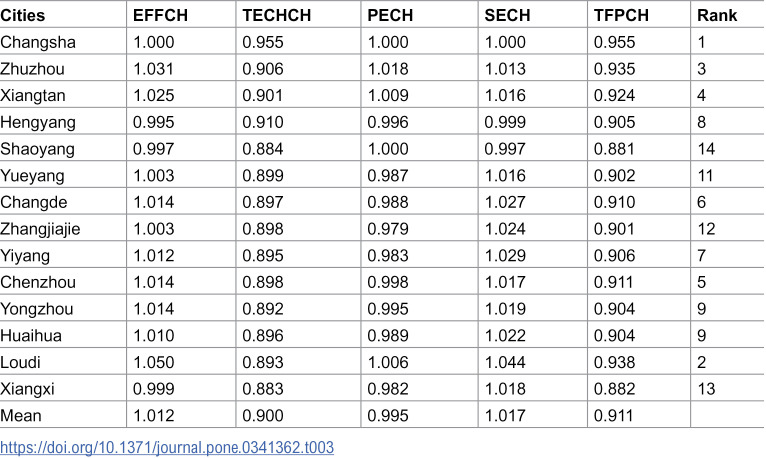Image resolution: width=766 pixels, height=458 pixels.
Task: Select the Rank column header
Action: (717, 16)
